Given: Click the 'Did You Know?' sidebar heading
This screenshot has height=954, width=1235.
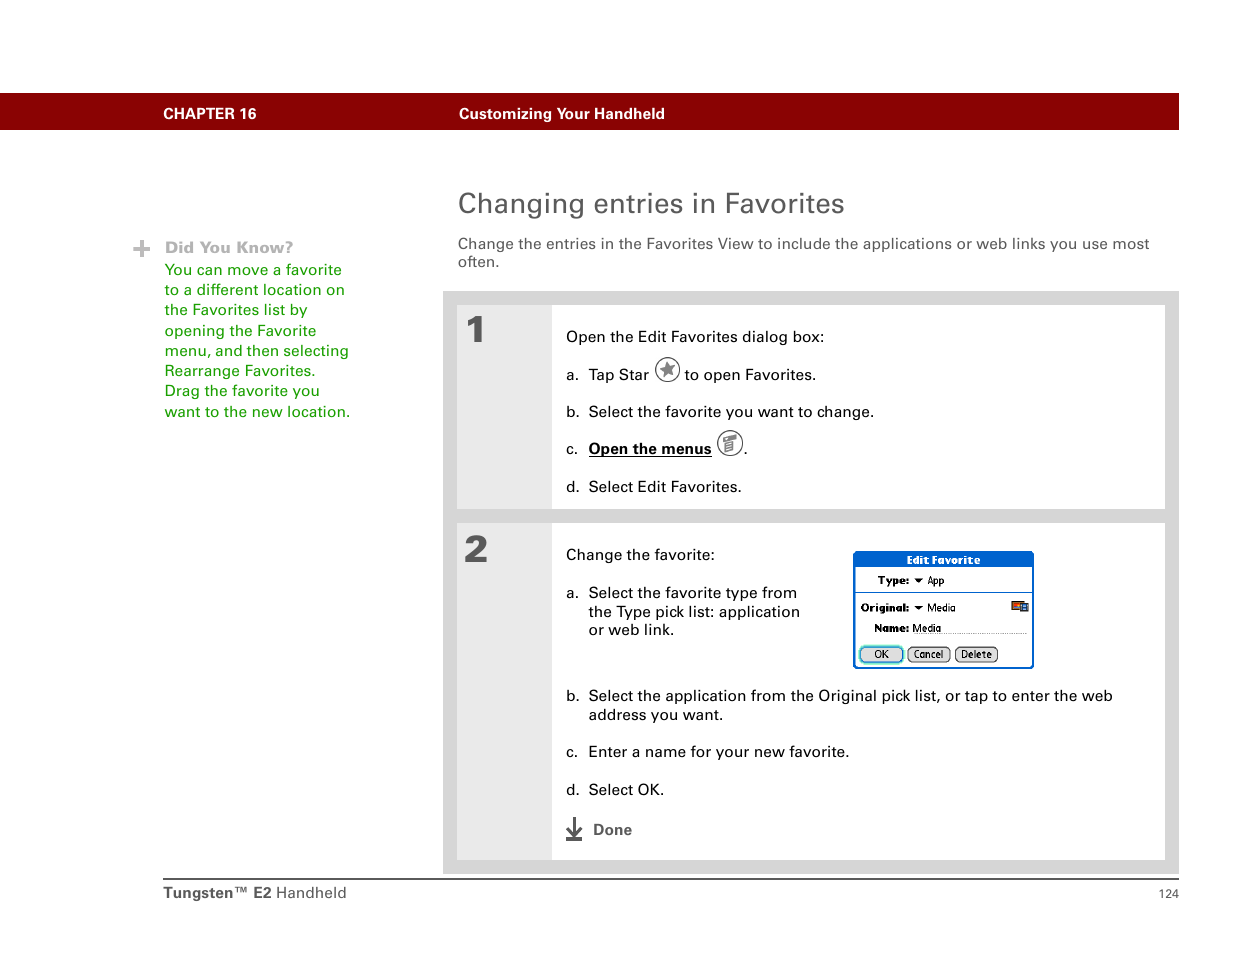Looking at the screenshot, I should click(229, 247).
